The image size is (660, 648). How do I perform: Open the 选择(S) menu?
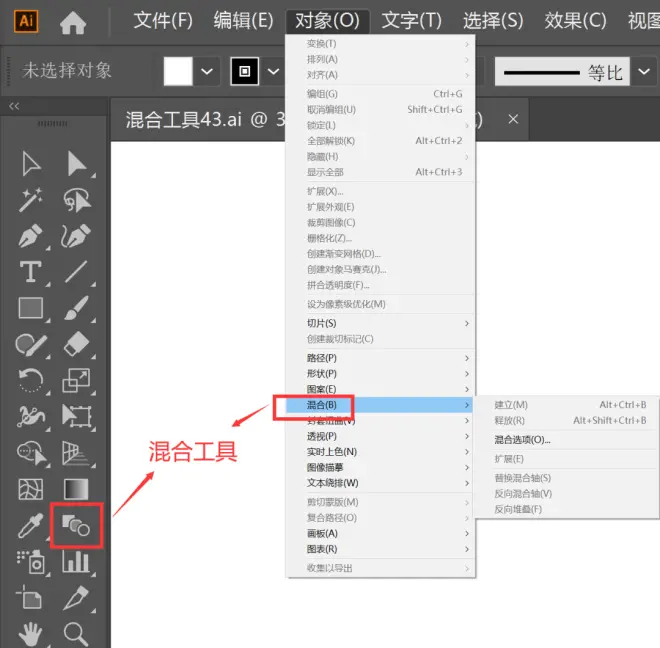[x=493, y=21]
